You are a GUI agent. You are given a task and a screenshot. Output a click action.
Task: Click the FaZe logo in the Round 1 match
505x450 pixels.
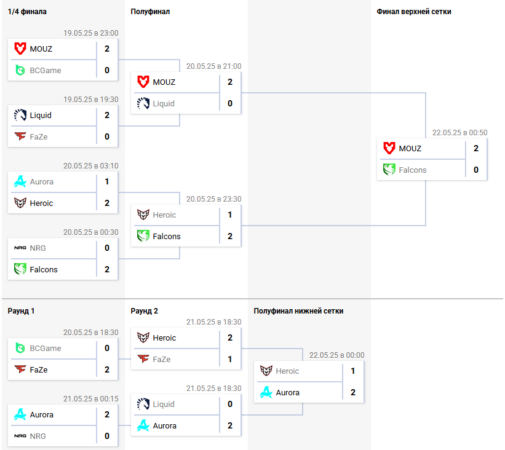20,369
